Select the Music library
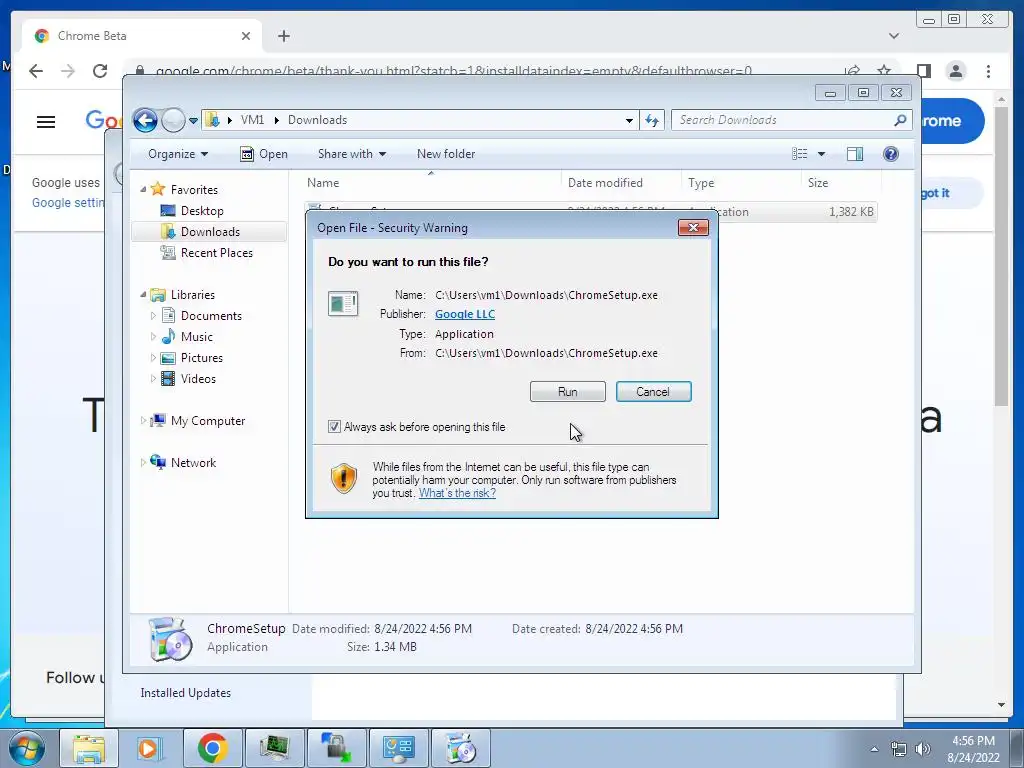 [196, 337]
